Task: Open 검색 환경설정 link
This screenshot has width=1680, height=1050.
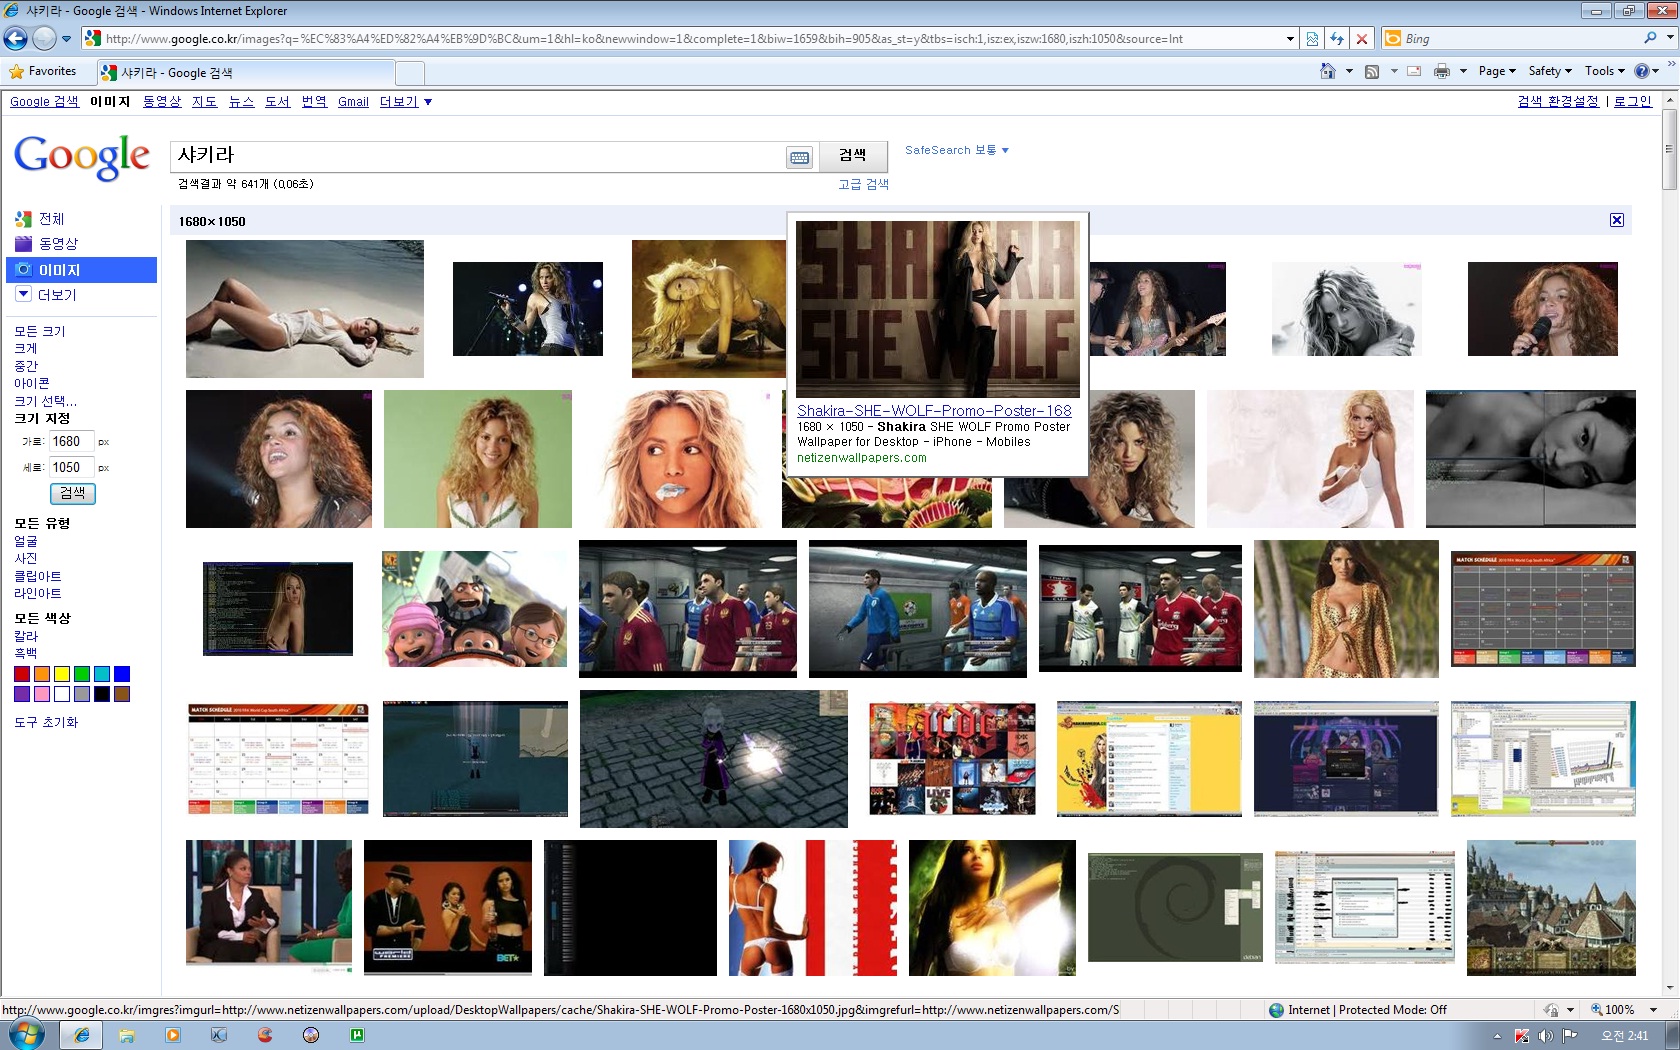Action: click(1558, 102)
